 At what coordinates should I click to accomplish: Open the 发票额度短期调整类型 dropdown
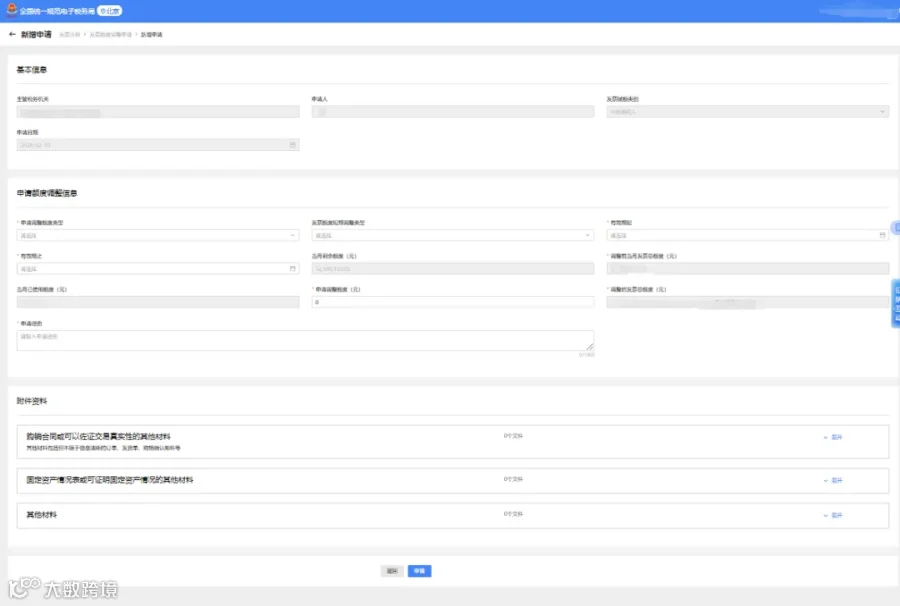pyautogui.click(x=453, y=235)
